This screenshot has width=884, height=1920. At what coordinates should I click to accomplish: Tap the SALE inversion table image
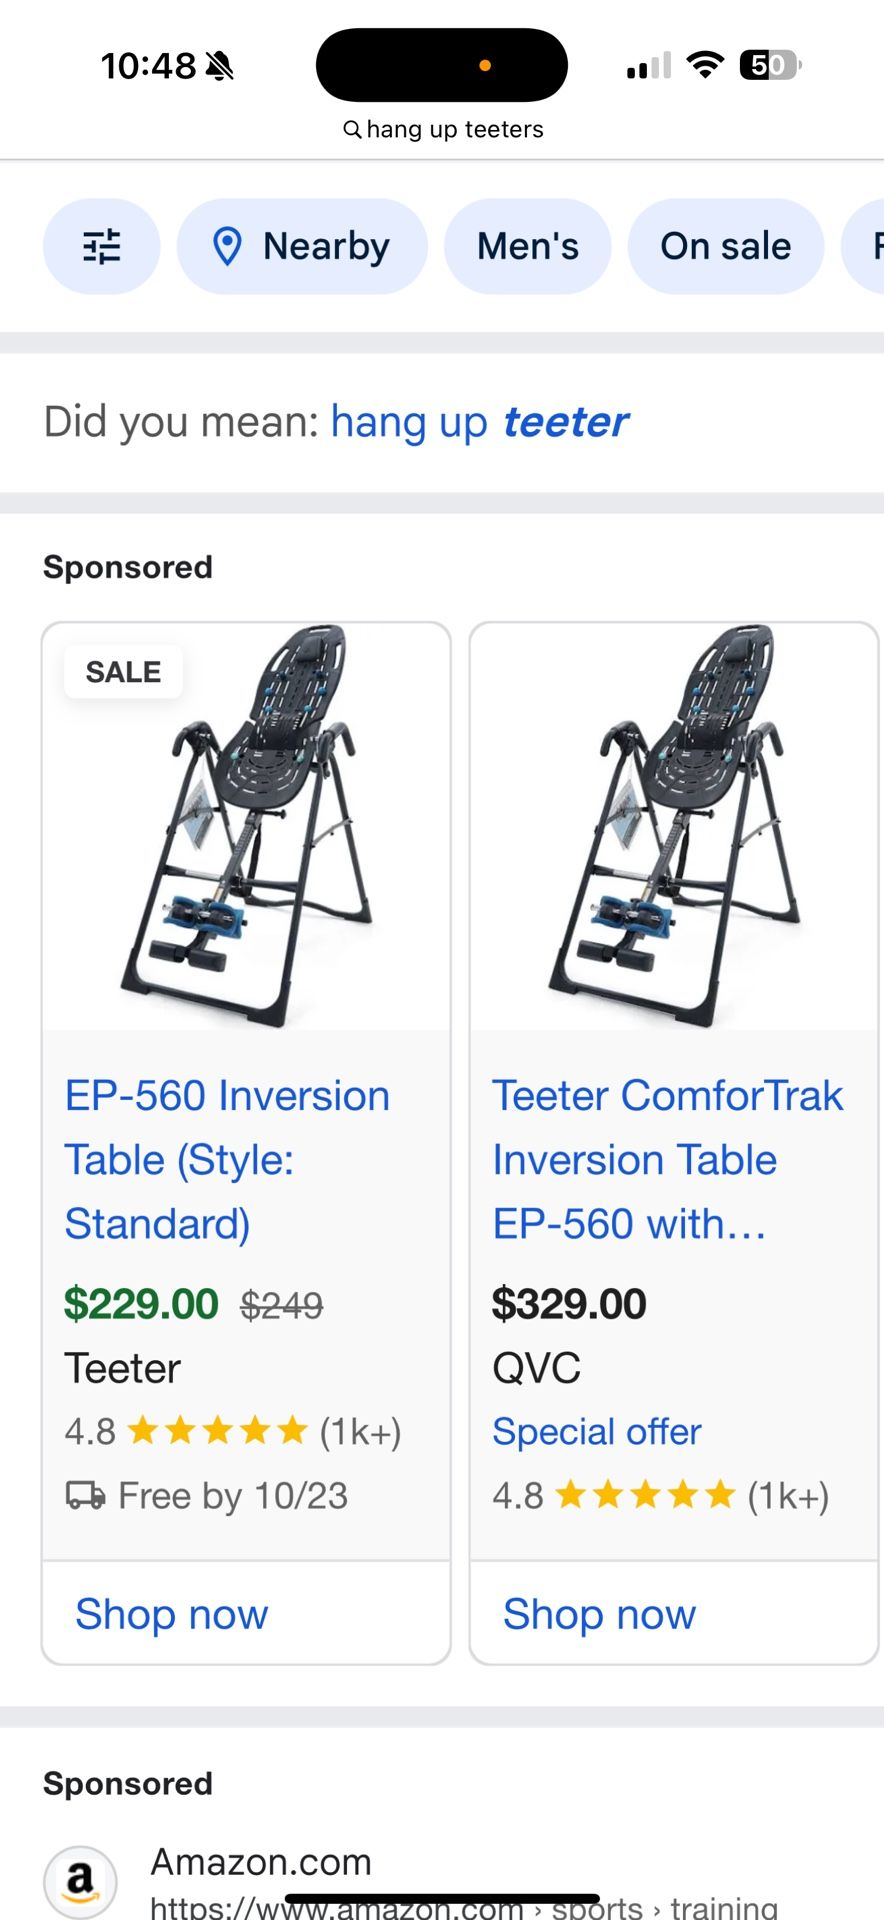pos(246,826)
